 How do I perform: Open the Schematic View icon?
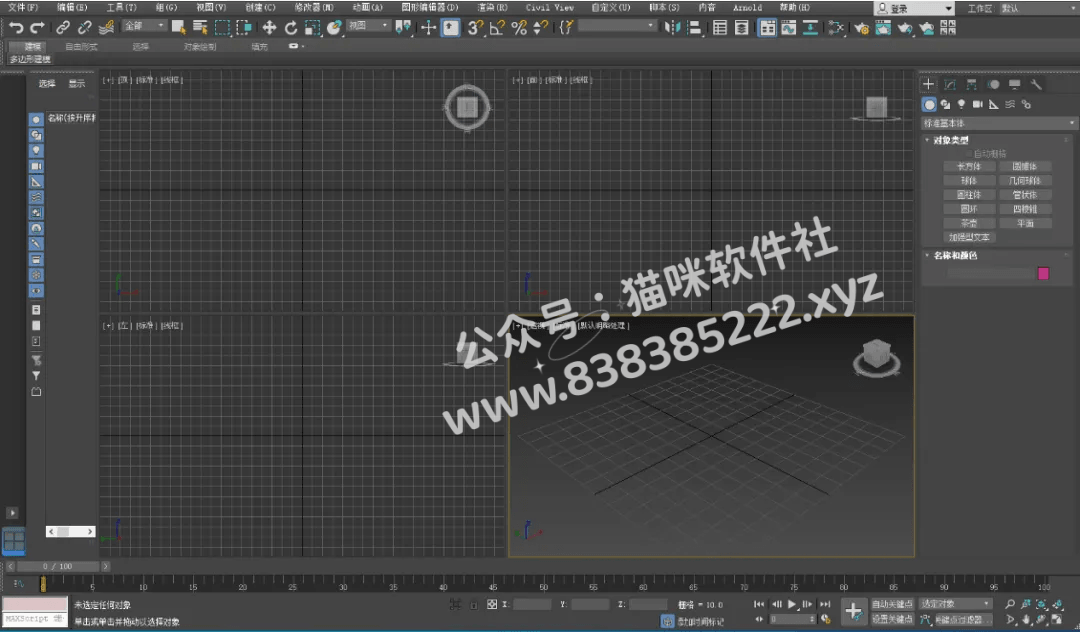(x=810, y=28)
